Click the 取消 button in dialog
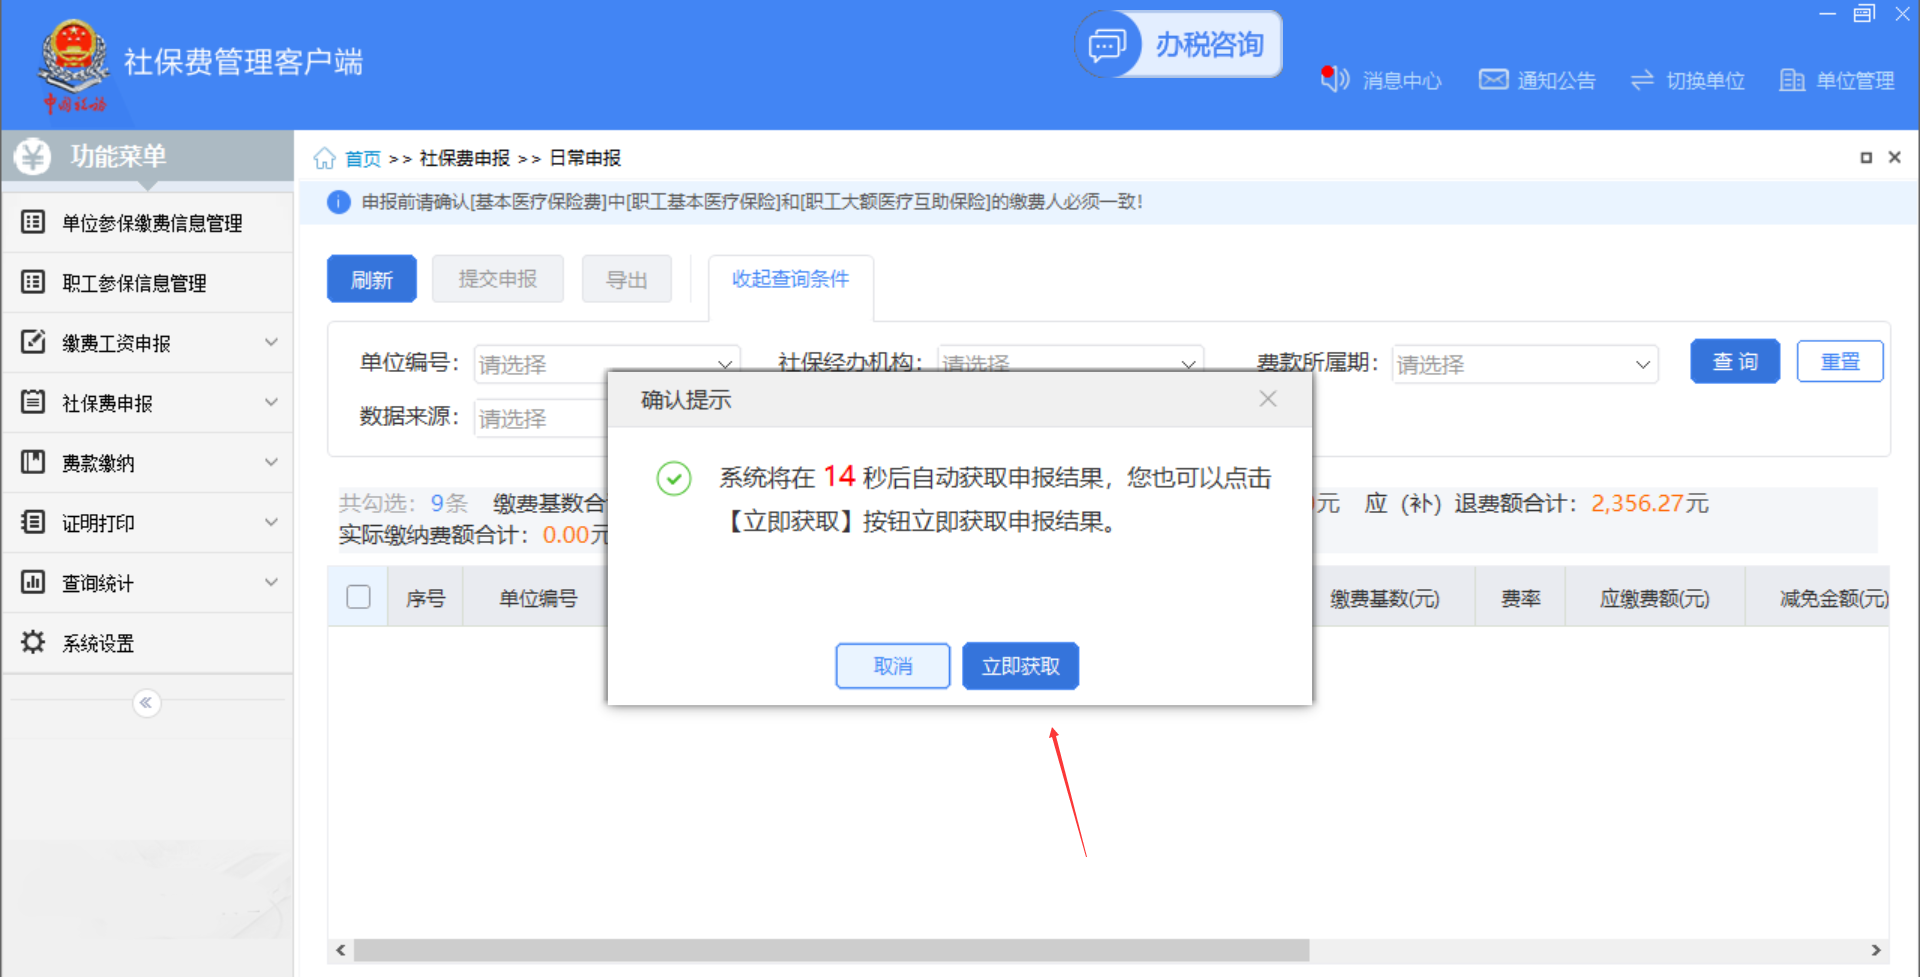 892,666
